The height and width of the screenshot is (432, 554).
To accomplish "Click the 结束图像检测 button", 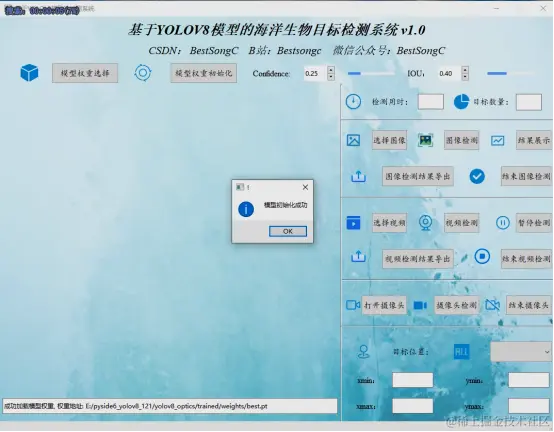I will point(526,176).
